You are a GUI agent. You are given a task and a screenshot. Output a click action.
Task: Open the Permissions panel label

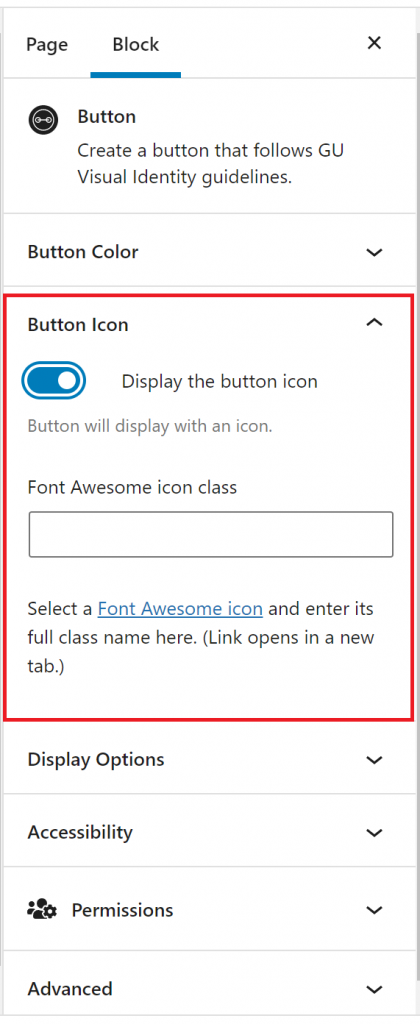(122, 910)
